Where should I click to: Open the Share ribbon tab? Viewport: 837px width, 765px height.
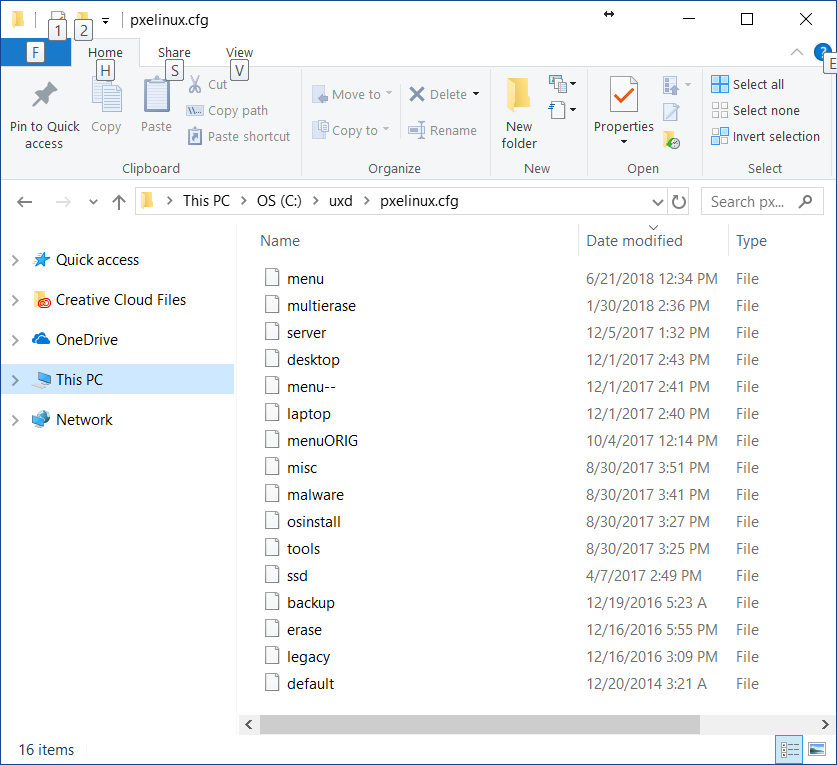pos(174,53)
